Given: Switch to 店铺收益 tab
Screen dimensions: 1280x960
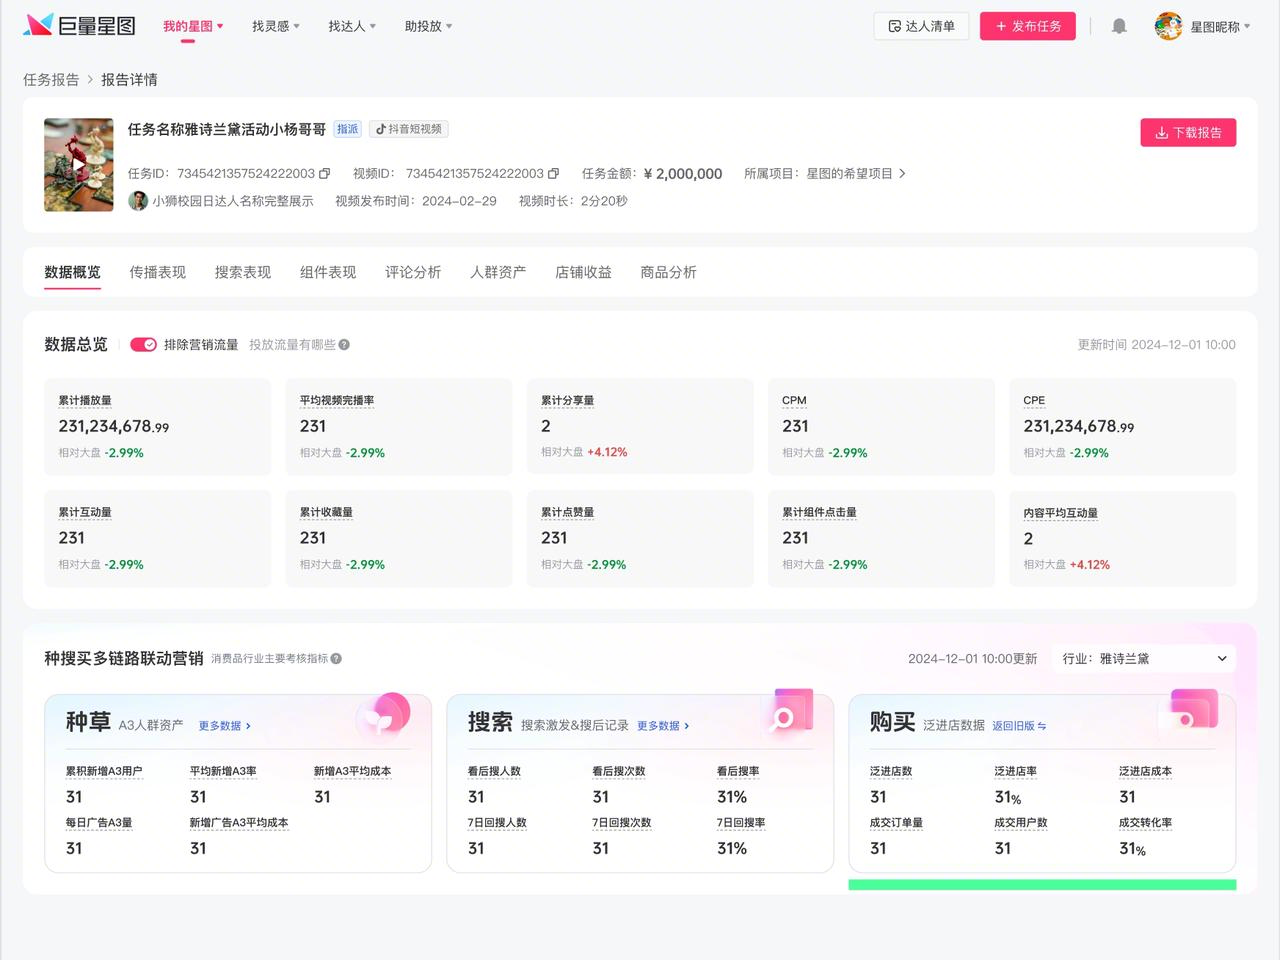Looking at the screenshot, I should pyautogui.click(x=583, y=272).
